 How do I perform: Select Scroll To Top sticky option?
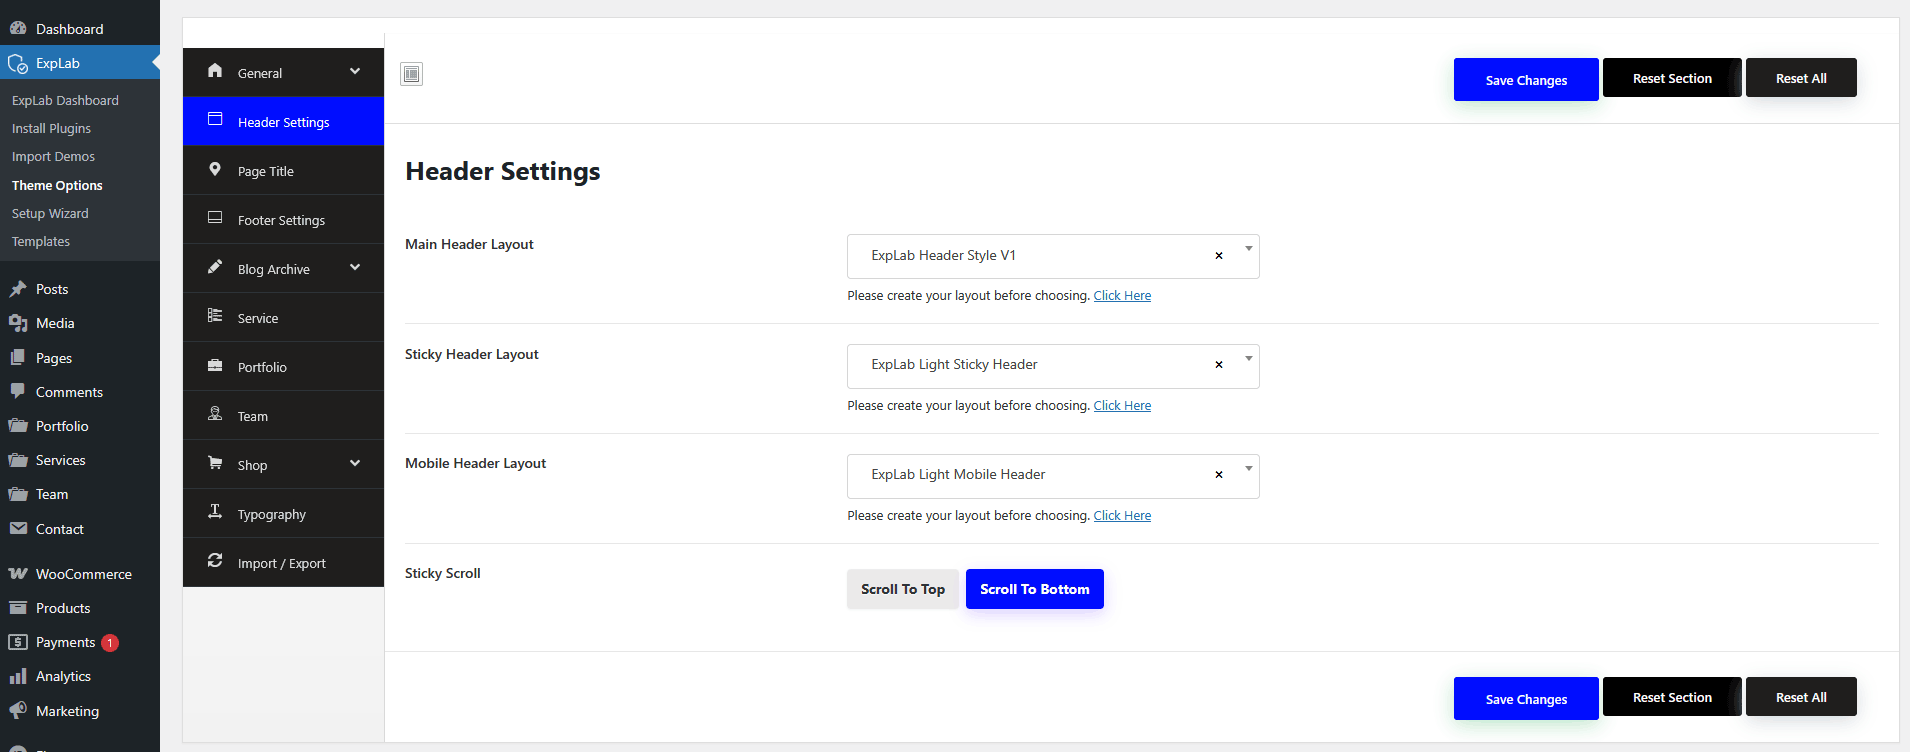point(902,589)
